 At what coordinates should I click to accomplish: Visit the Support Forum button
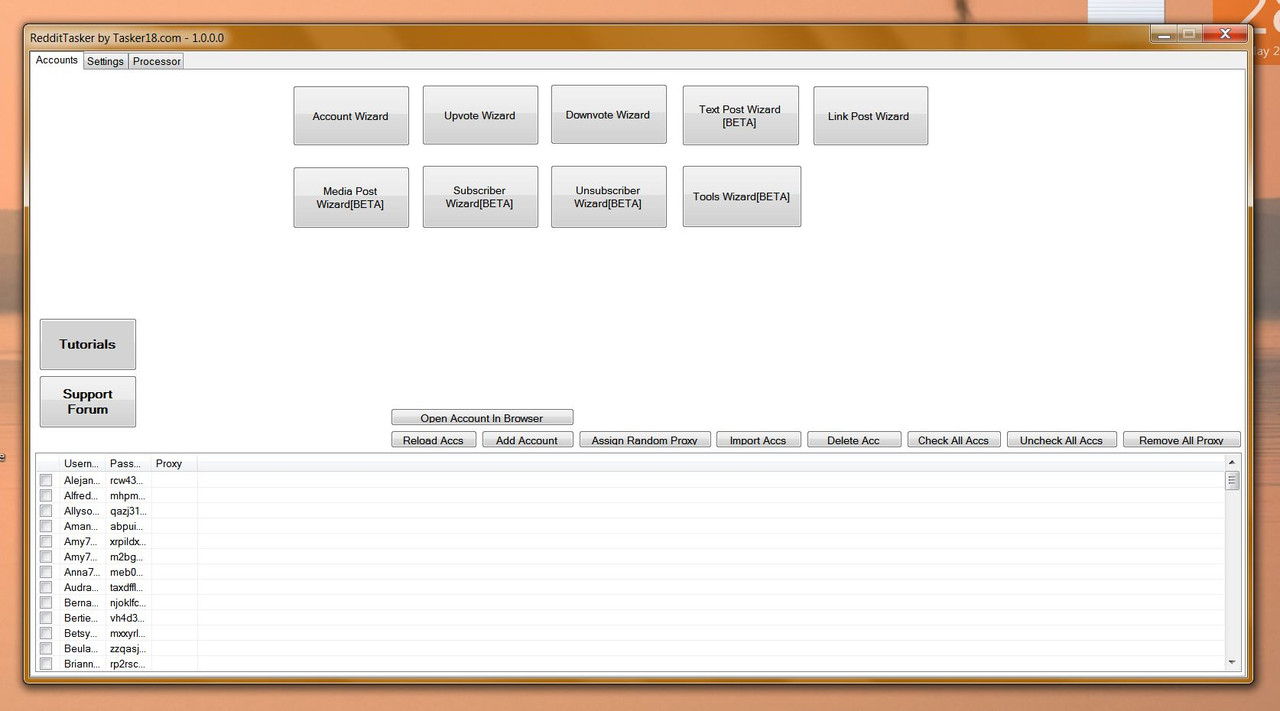[x=88, y=401]
